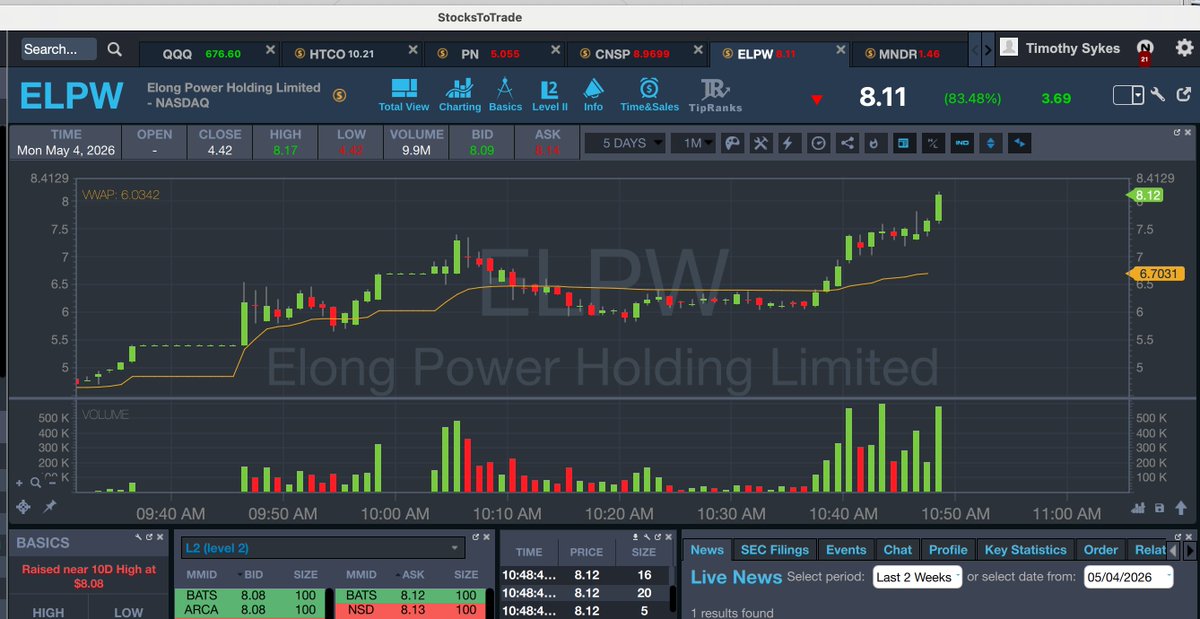1200x619 pixels.
Task: Open the Order tab
Action: (1101, 549)
